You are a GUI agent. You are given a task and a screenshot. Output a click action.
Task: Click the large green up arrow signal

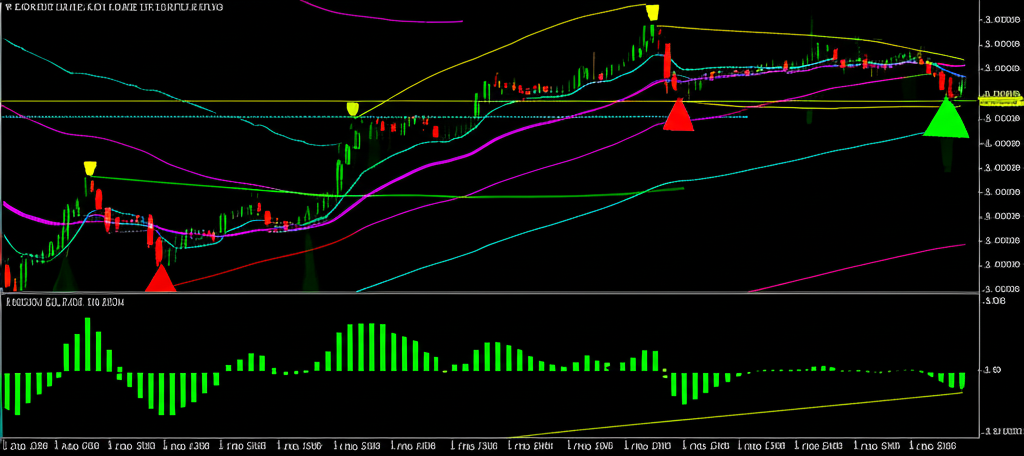[x=946, y=118]
